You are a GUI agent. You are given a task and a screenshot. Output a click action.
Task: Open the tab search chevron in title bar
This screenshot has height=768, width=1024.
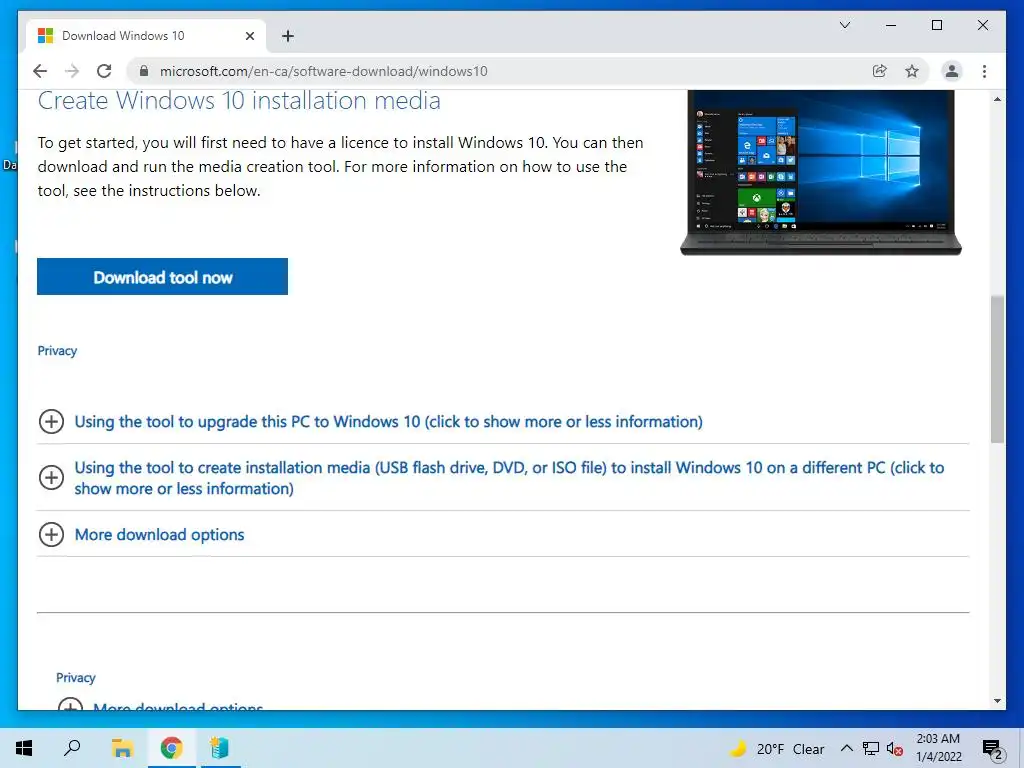click(844, 25)
